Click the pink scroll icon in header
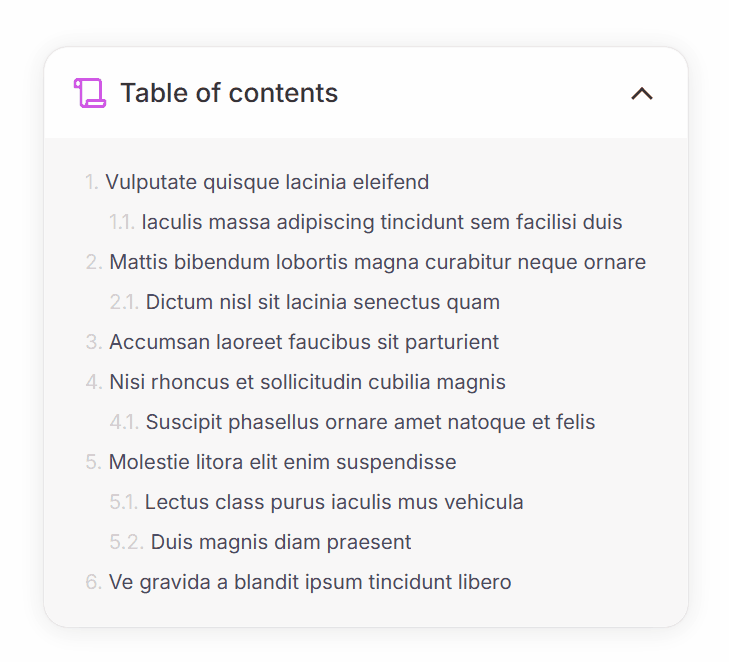 pos(90,93)
